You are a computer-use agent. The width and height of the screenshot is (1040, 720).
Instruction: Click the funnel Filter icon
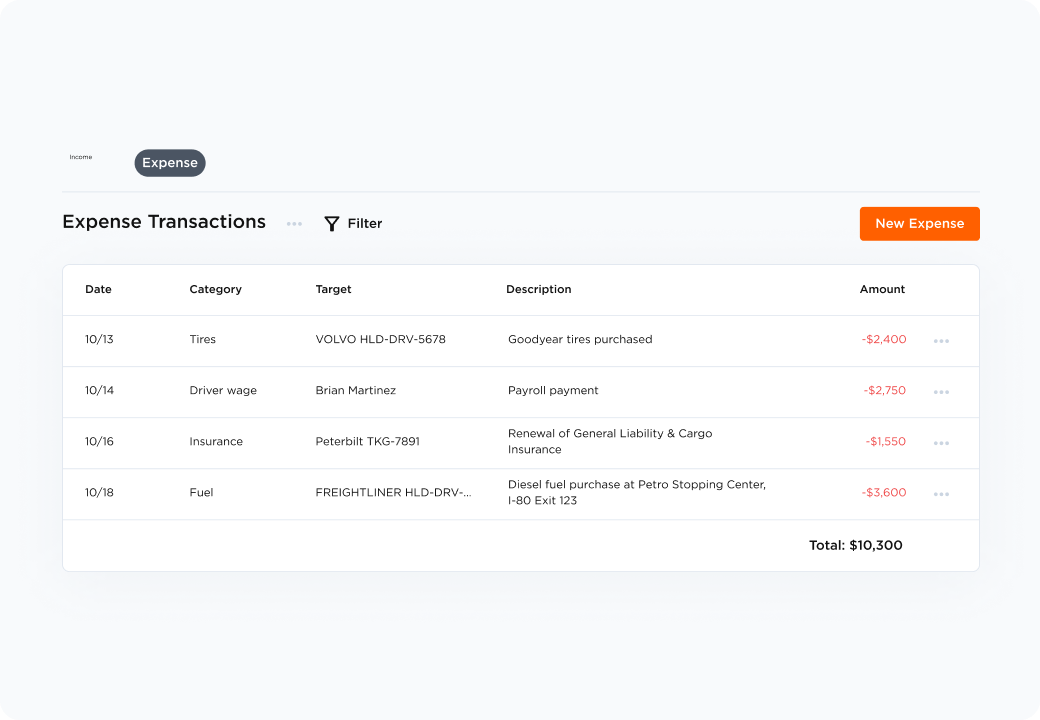tap(332, 224)
